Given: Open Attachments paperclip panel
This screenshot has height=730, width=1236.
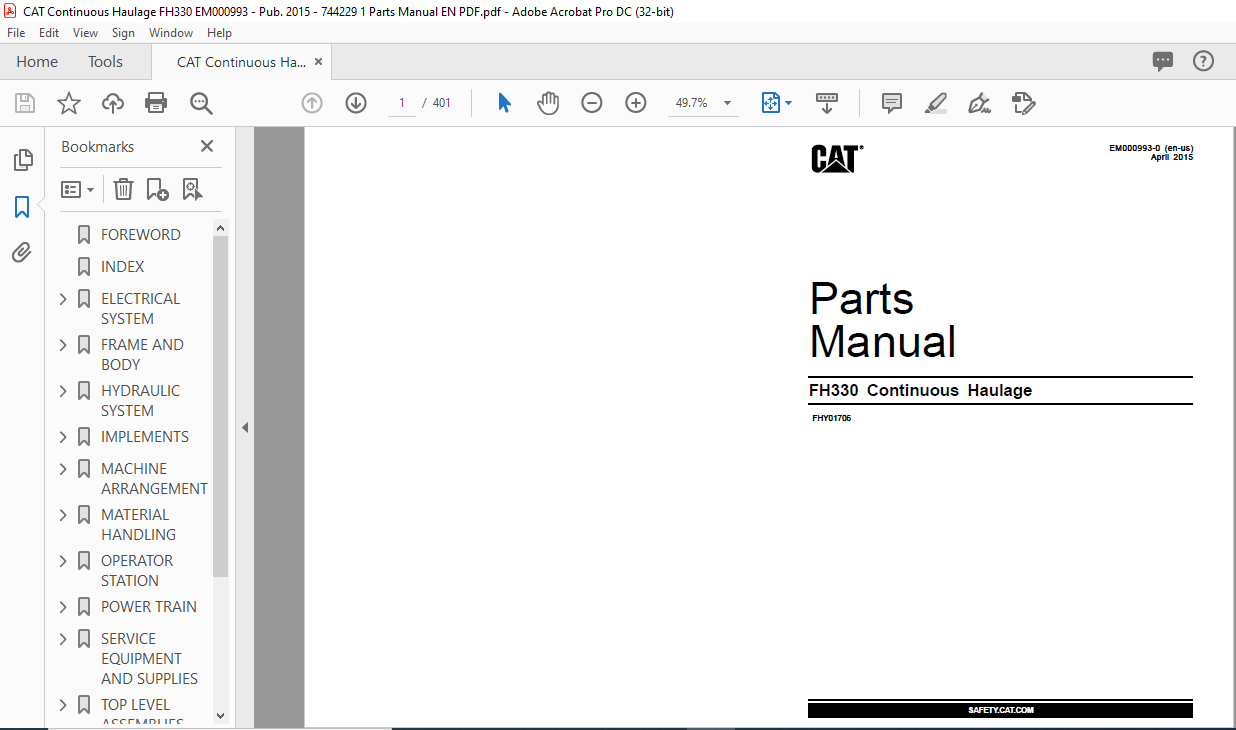Looking at the screenshot, I should (x=22, y=253).
